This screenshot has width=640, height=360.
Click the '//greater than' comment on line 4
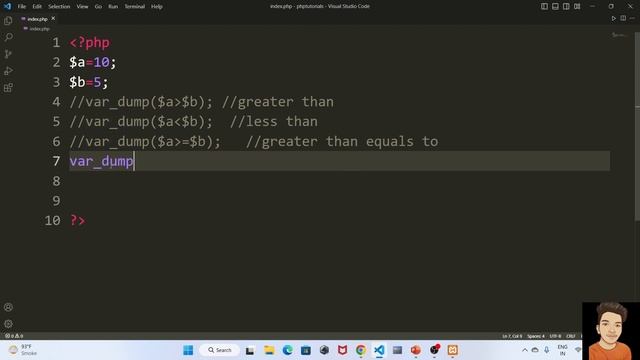pyautogui.click(x=278, y=102)
